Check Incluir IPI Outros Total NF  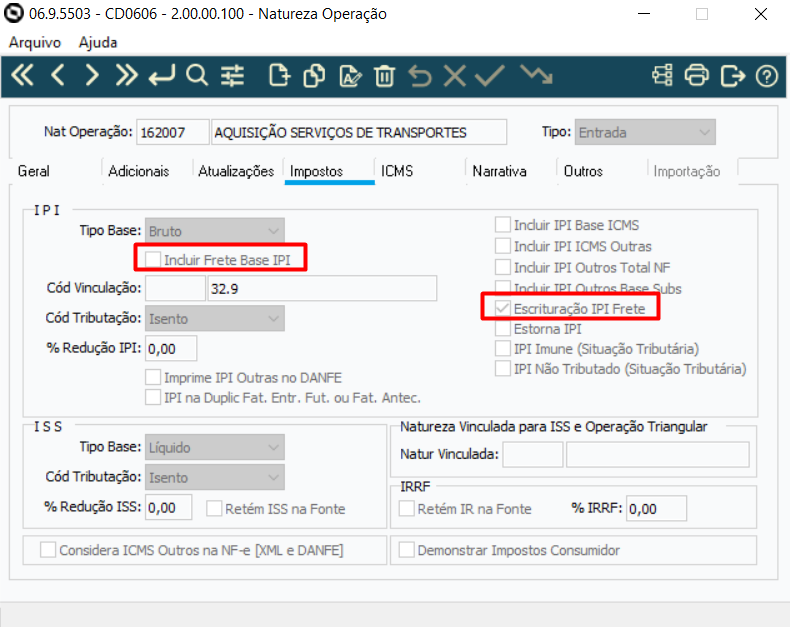(502, 267)
